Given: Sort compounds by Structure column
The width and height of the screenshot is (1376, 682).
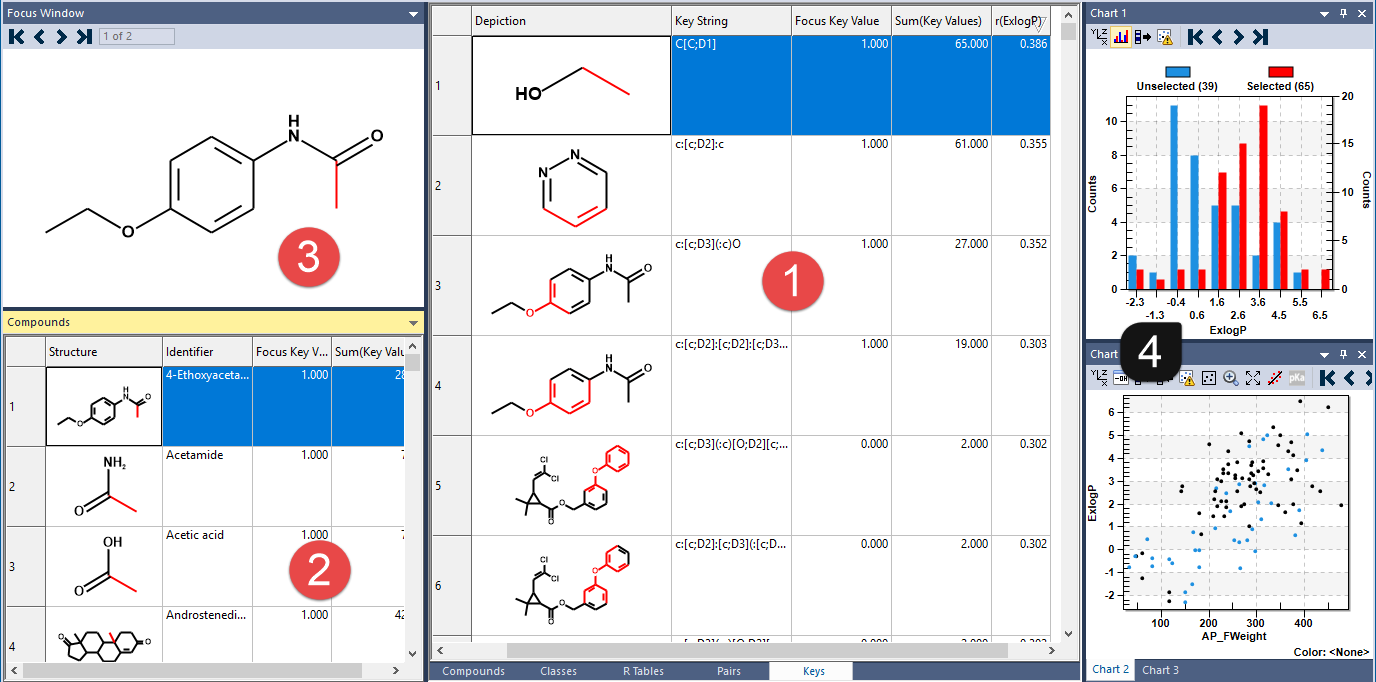Looking at the screenshot, I should pyautogui.click(x=104, y=352).
